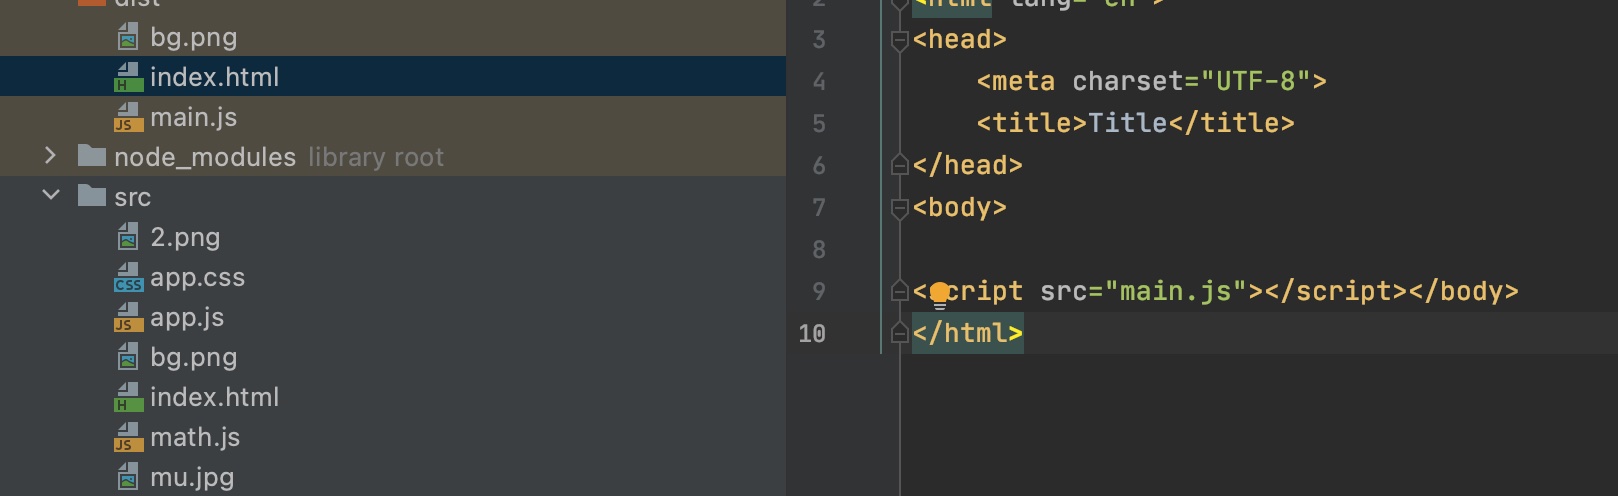
Task: Collapse the src folder
Action: pyautogui.click(x=51, y=195)
